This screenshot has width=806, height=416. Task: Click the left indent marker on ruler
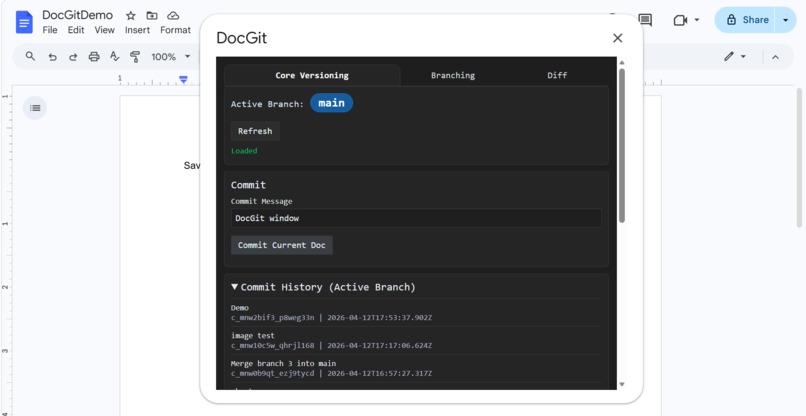pos(184,80)
